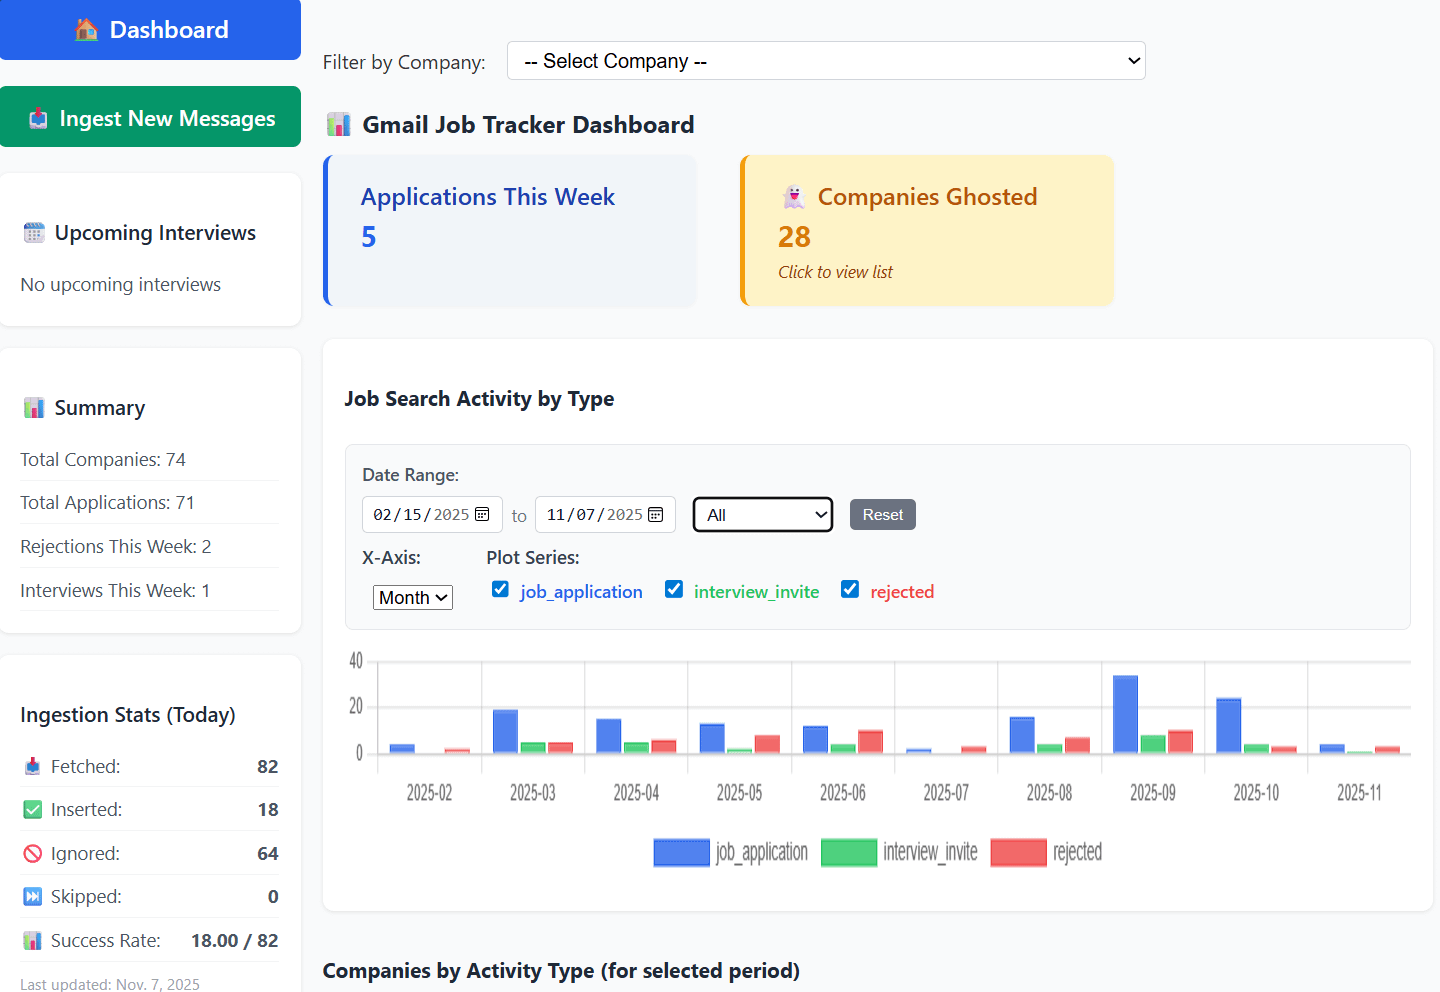The width and height of the screenshot is (1440, 992).
Task: Click the Ignored value 64
Action: click(268, 854)
